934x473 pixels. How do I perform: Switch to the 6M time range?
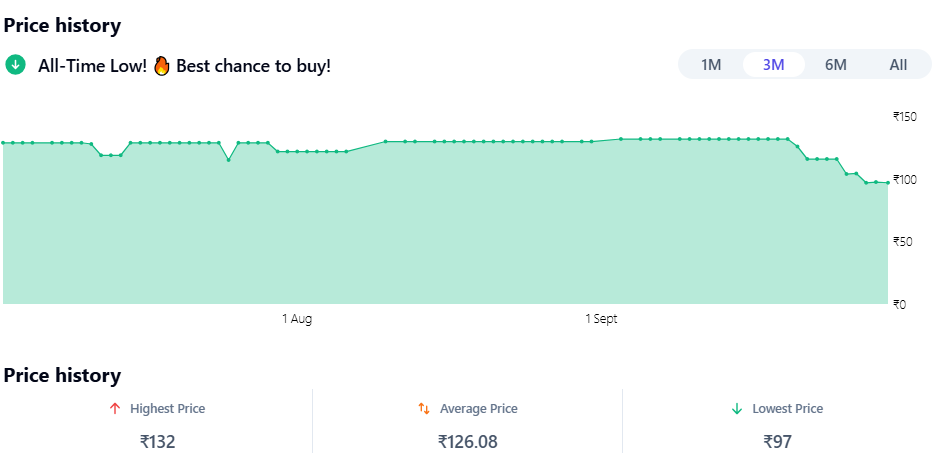click(836, 65)
